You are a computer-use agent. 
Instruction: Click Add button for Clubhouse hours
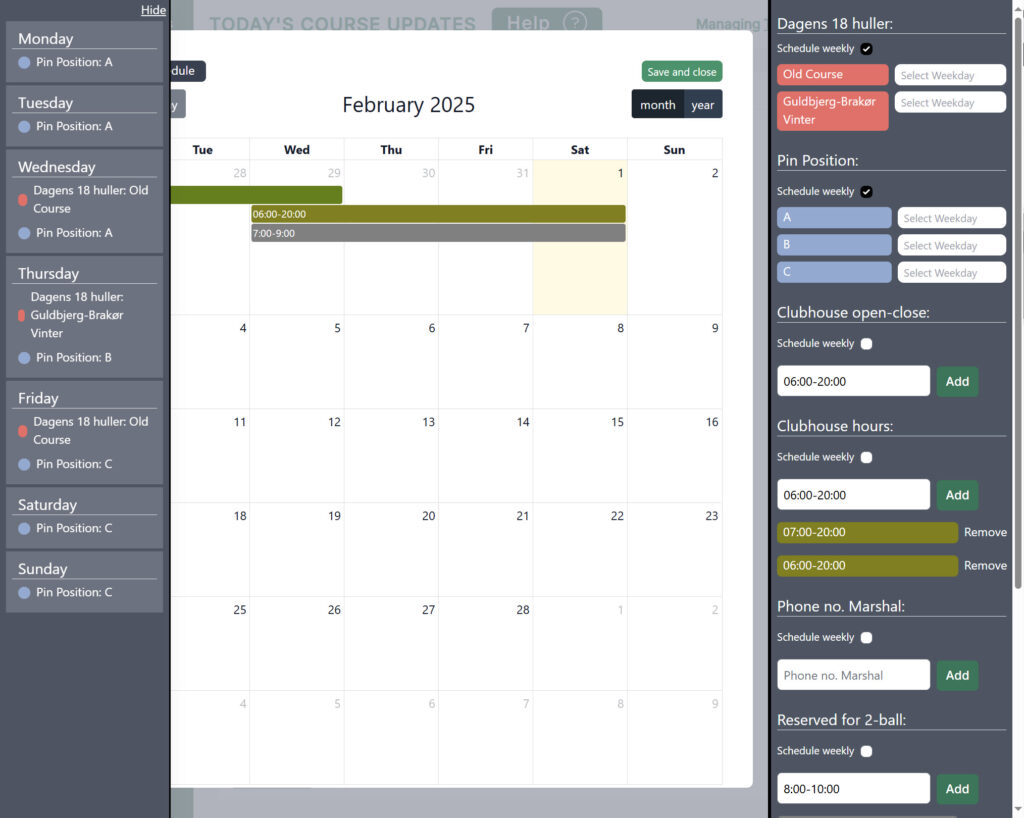[957, 495]
